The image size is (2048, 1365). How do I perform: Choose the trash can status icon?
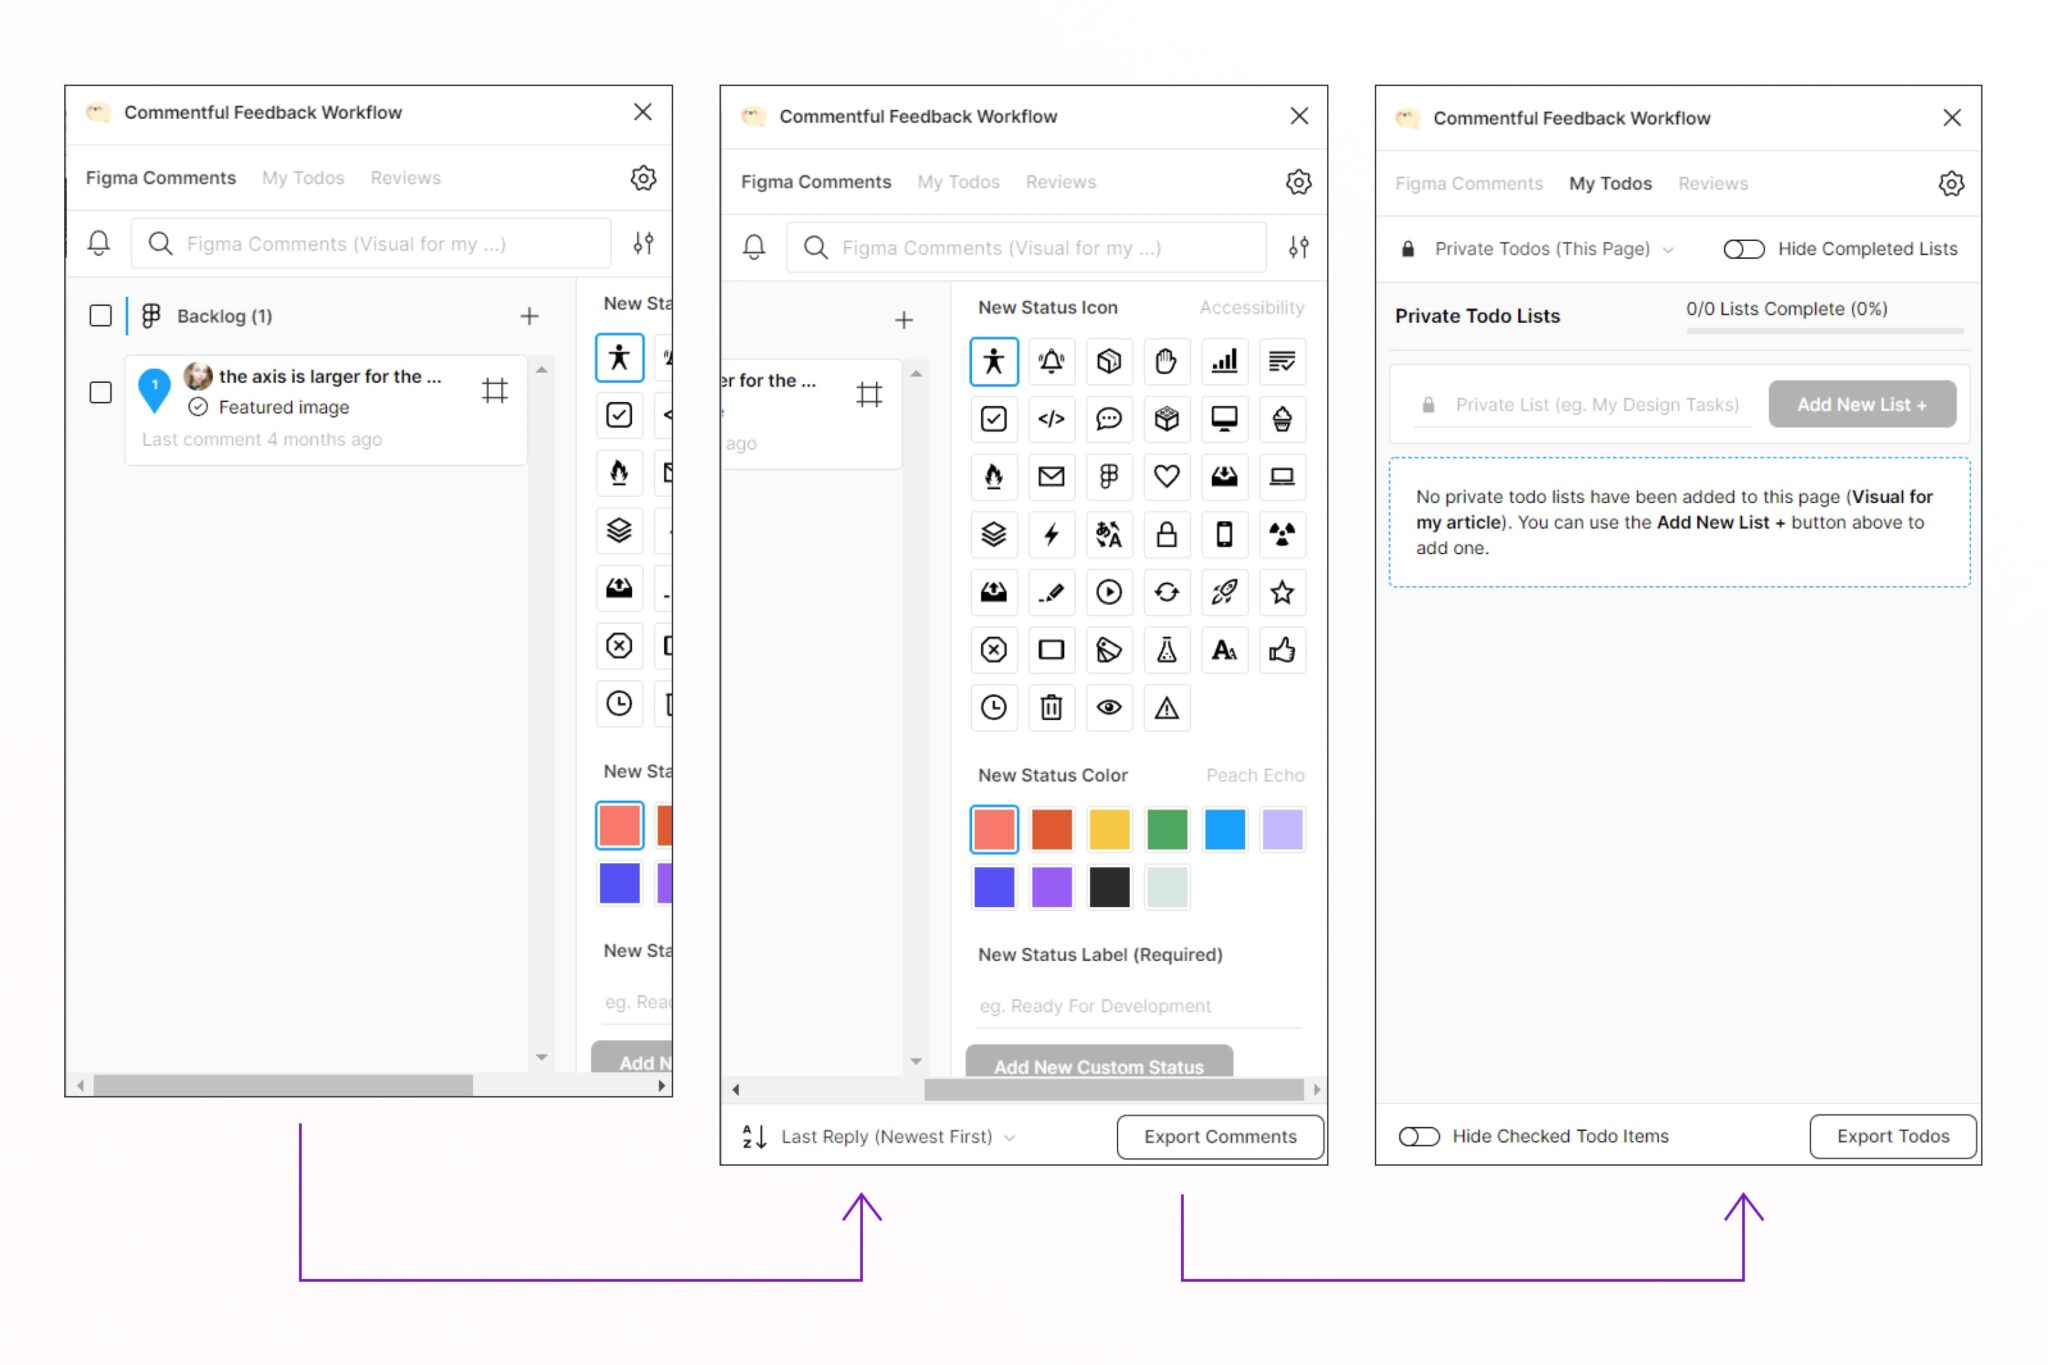tap(1051, 708)
